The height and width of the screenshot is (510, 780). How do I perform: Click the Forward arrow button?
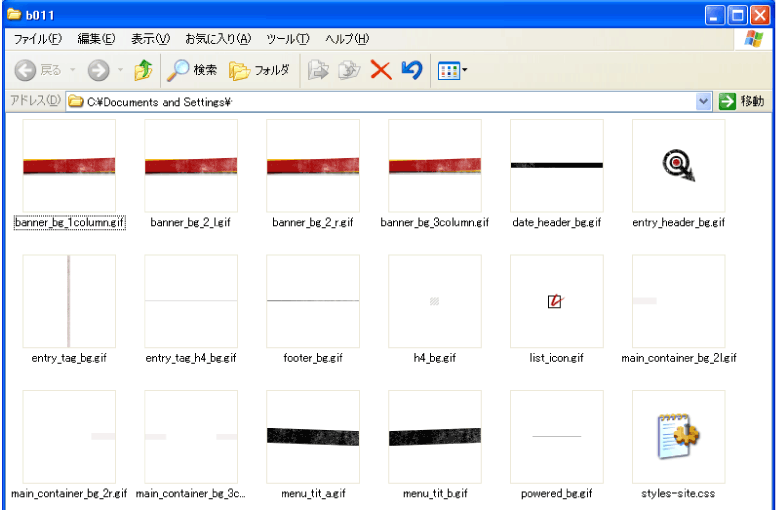(x=98, y=70)
